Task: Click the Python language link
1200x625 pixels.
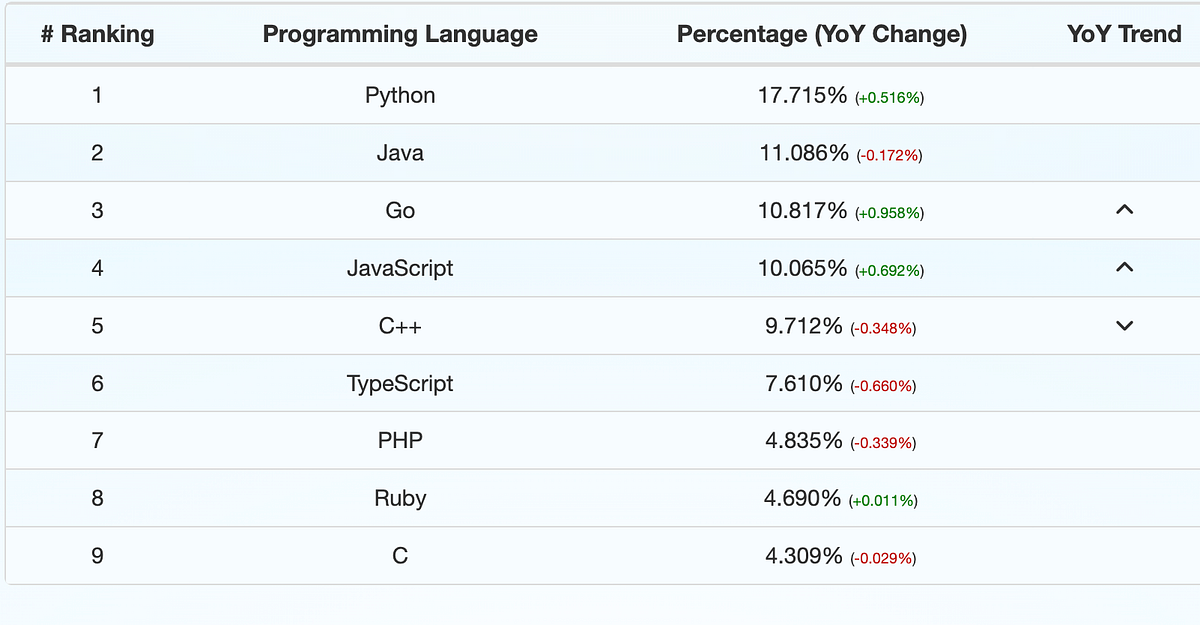Action: [x=400, y=95]
